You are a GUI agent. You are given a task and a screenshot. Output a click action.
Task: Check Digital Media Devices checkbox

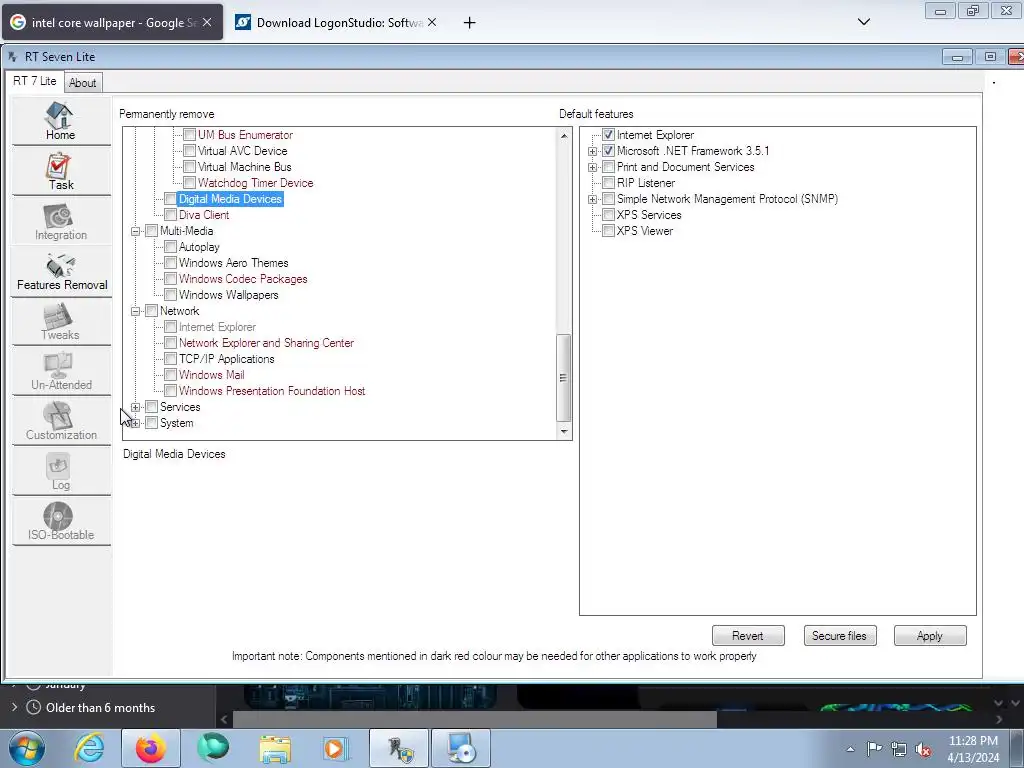click(x=170, y=199)
